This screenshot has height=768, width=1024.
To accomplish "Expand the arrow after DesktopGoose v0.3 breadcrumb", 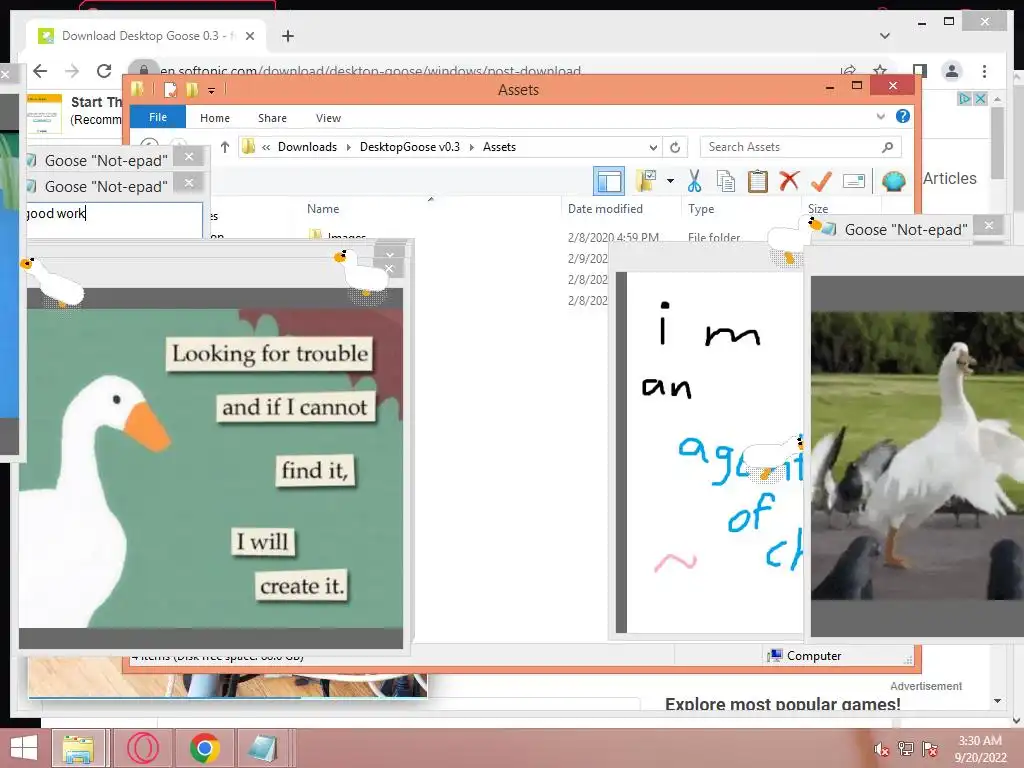I will [472, 148].
